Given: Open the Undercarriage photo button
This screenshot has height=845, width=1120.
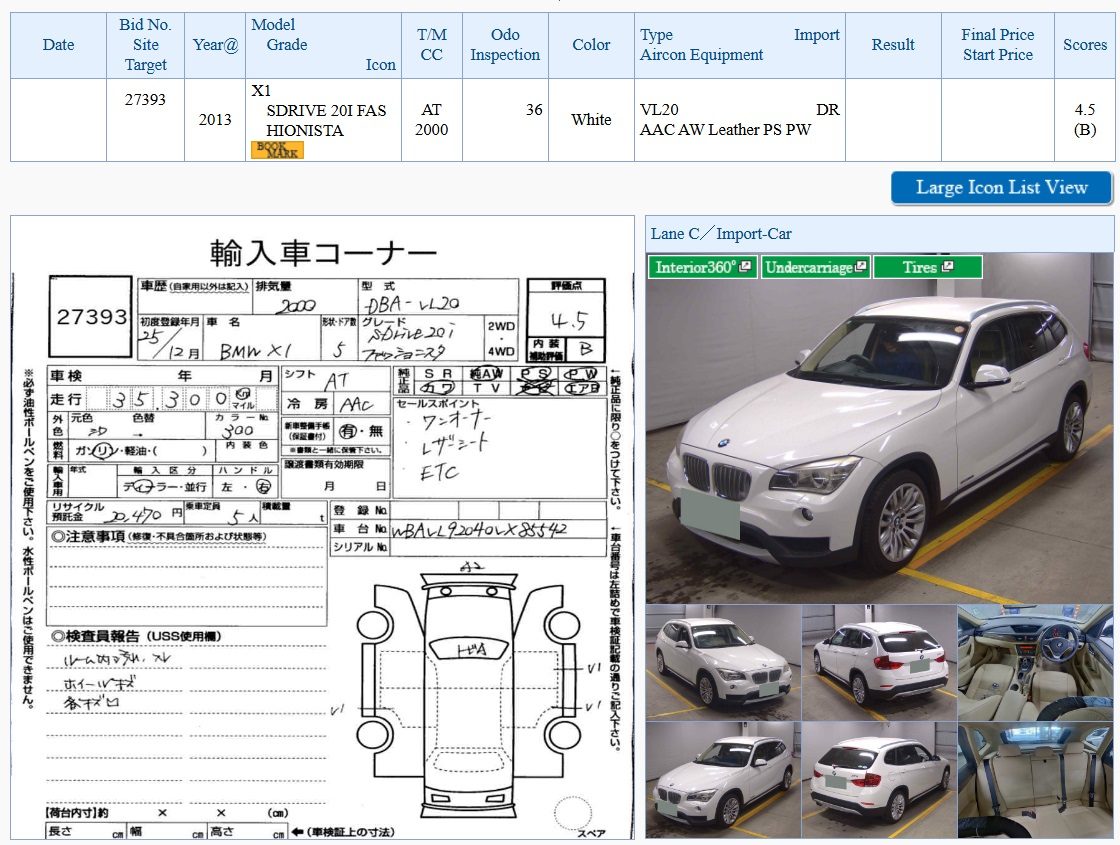Looking at the screenshot, I should (x=815, y=267).
